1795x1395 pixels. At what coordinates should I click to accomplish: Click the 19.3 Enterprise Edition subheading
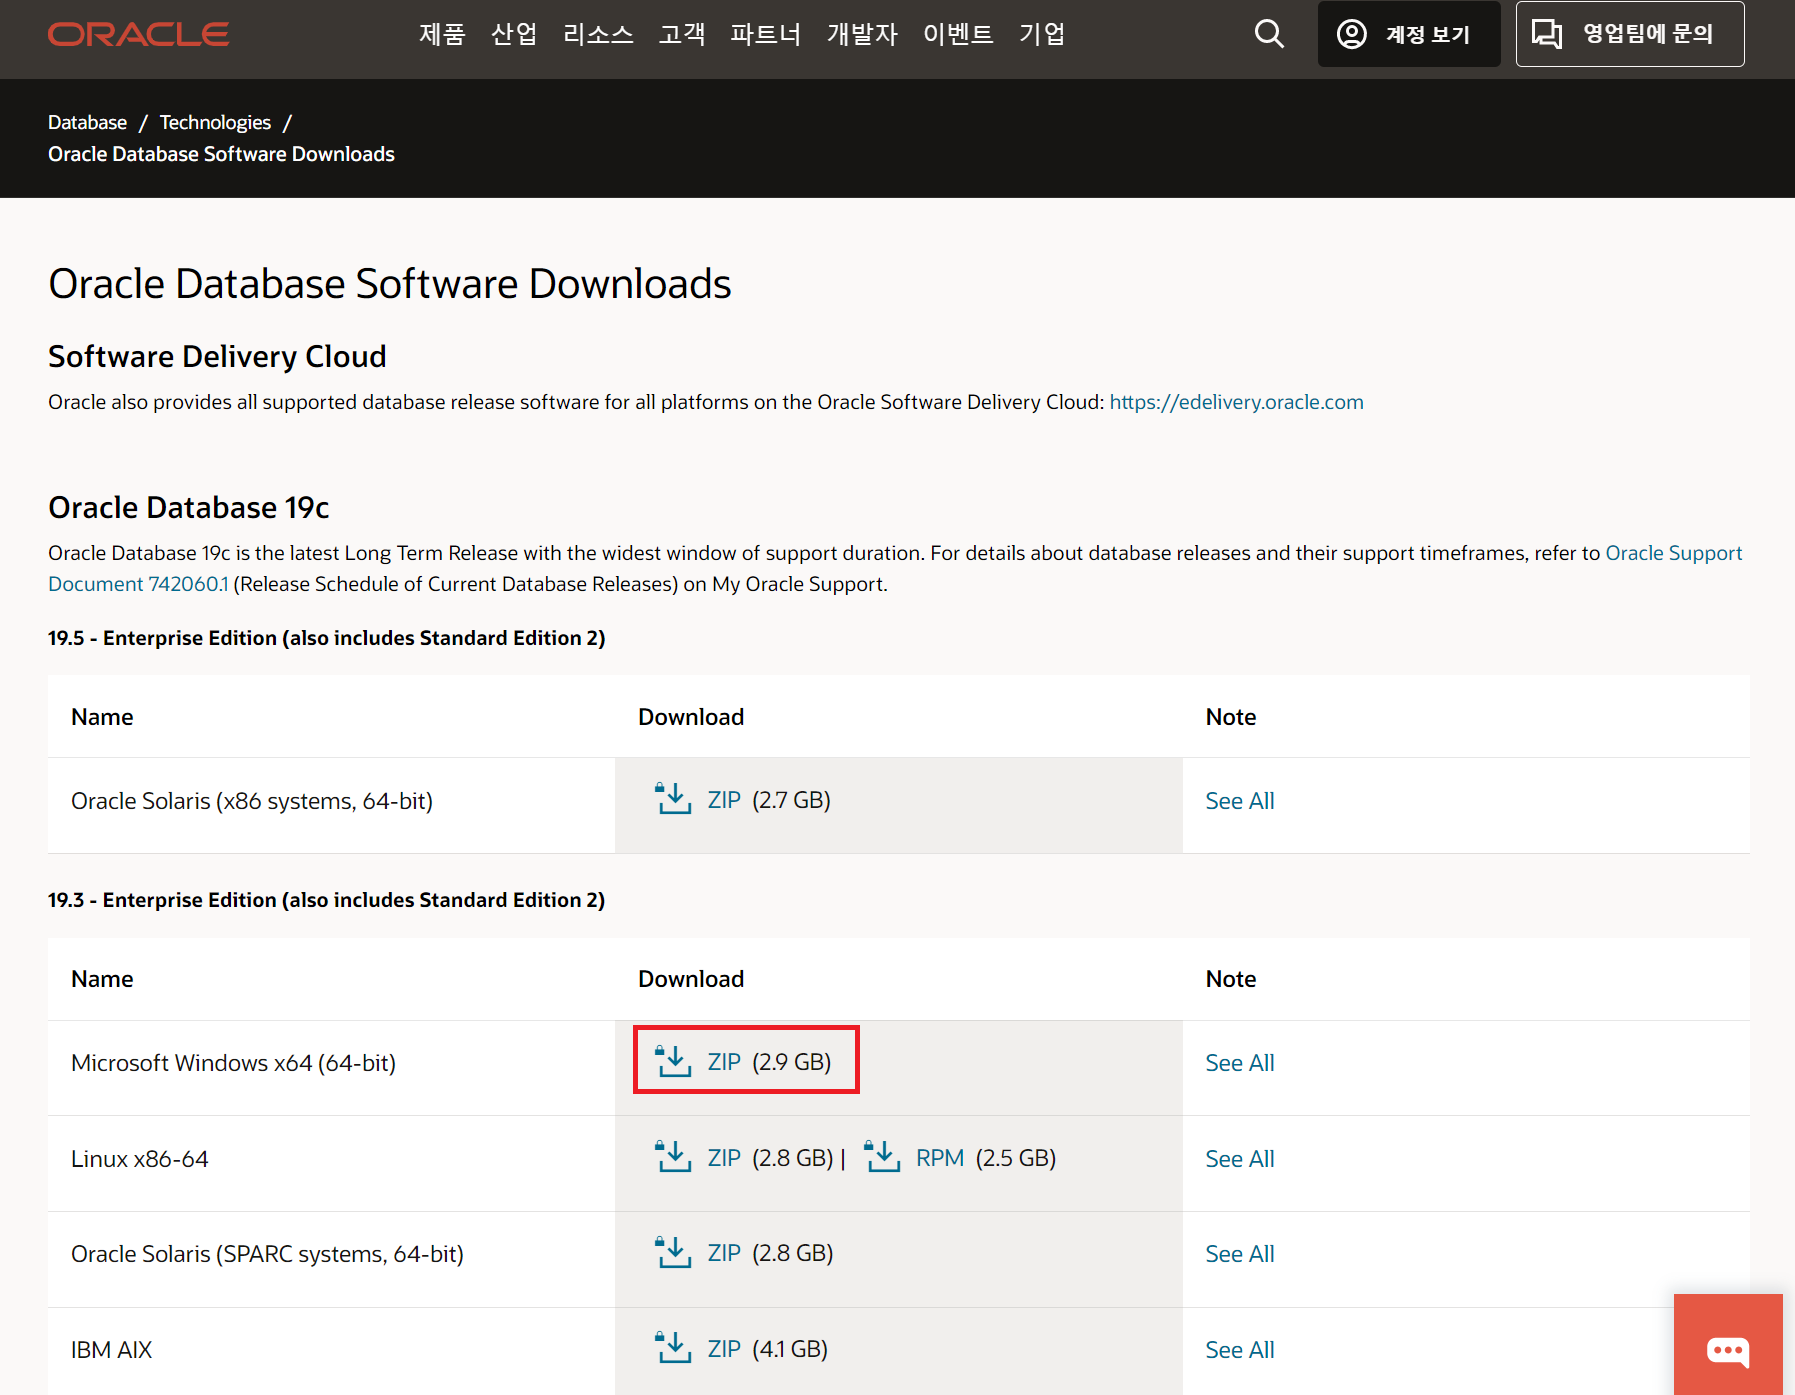pyautogui.click(x=327, y=900)
